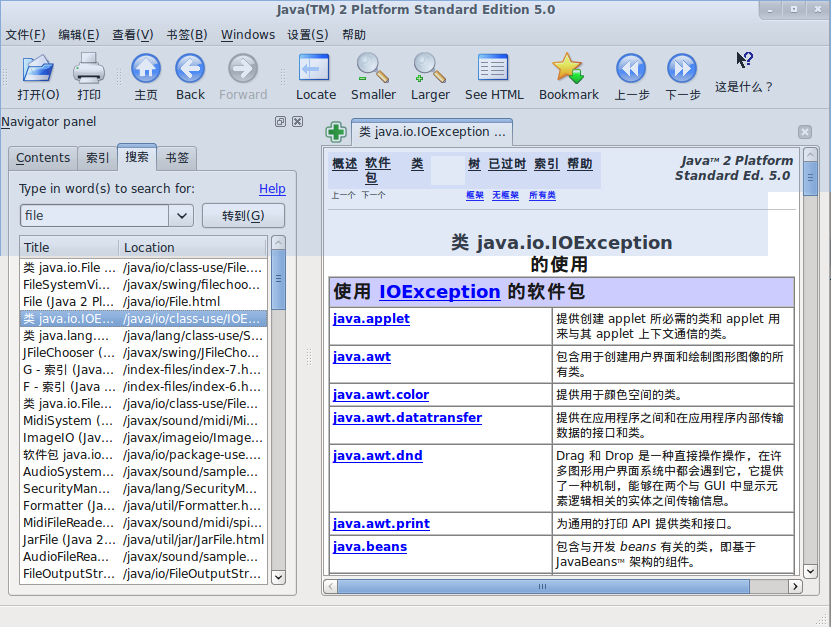Click the 这是什么？ help cursor icon
Viewport: 831px width, 627px height.
pos(744,62)
